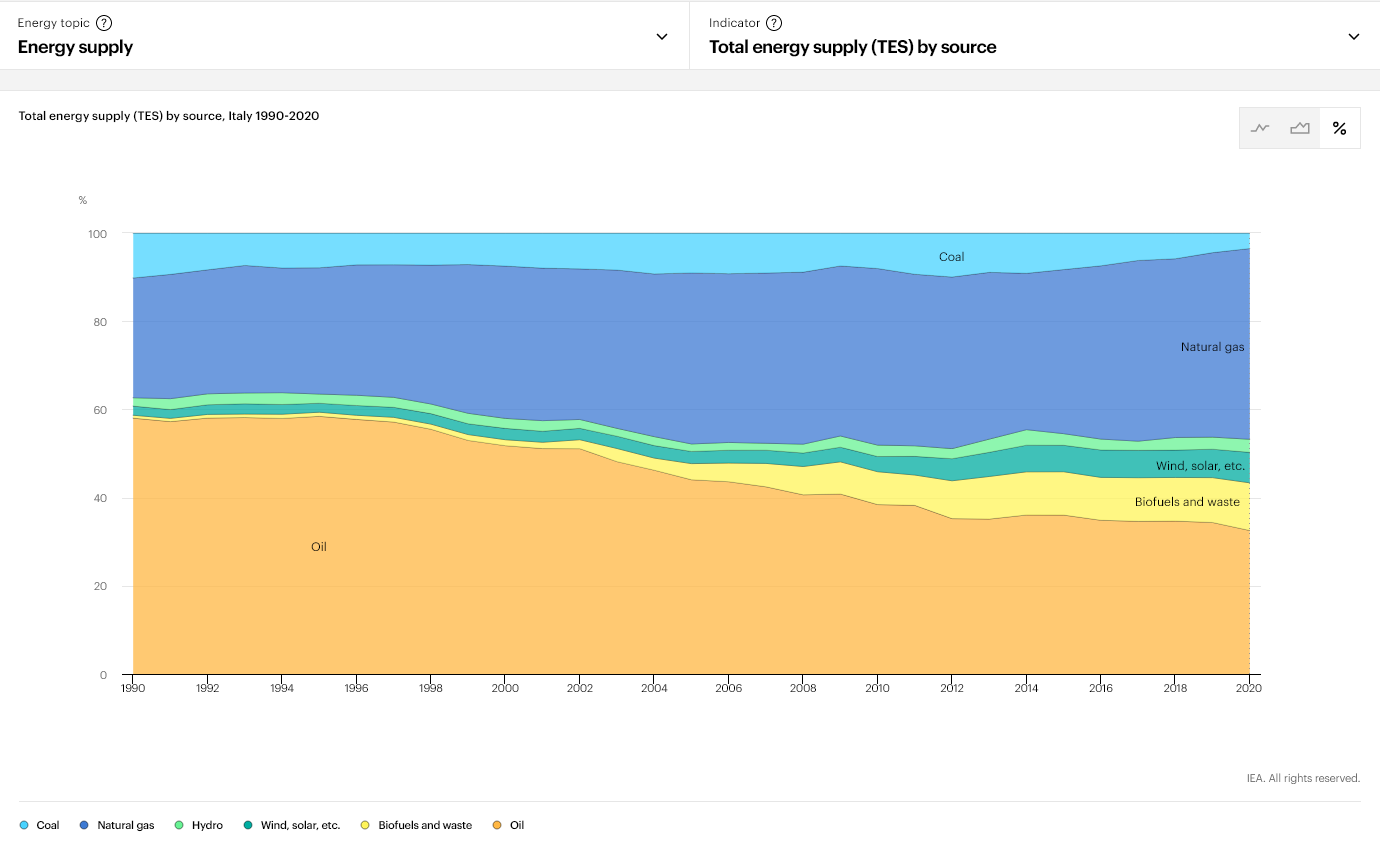
Task: Open the Energy topic help icon
Action: (x=104, y=23)
